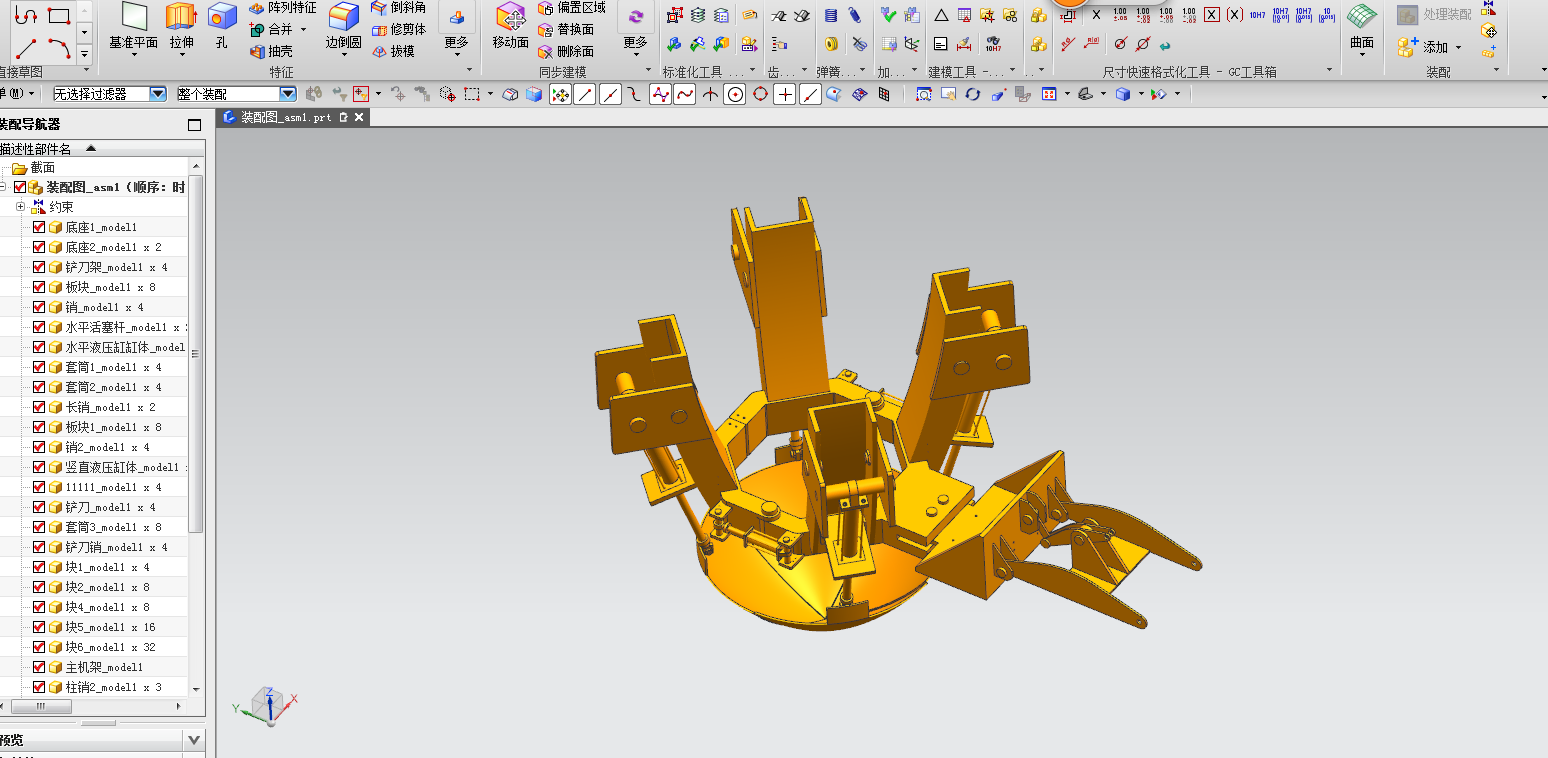This screenshot has height=758, width=1548.
Task: Click the 抽壳 shell tool
Action: pos(270,51)
